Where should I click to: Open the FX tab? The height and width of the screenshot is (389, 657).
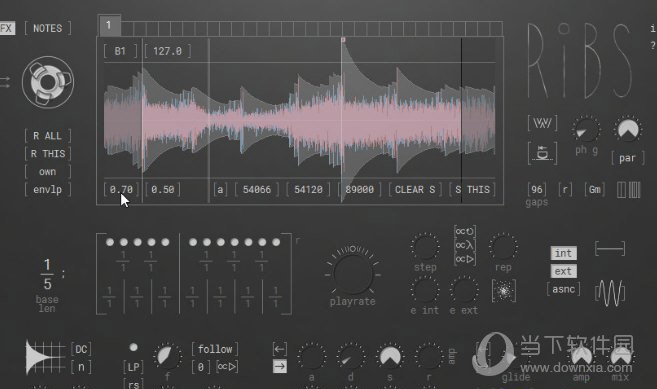point(7,29)
